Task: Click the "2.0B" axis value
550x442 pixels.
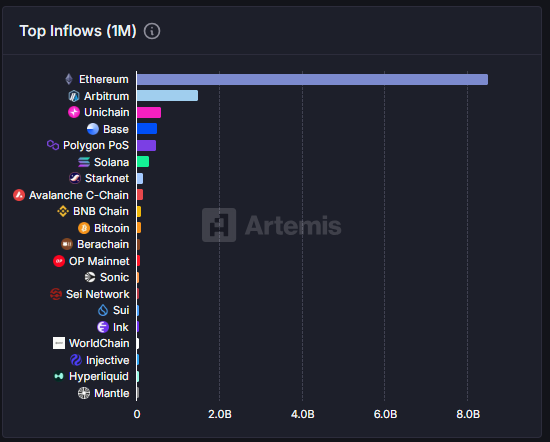Action: click(220, 414)
